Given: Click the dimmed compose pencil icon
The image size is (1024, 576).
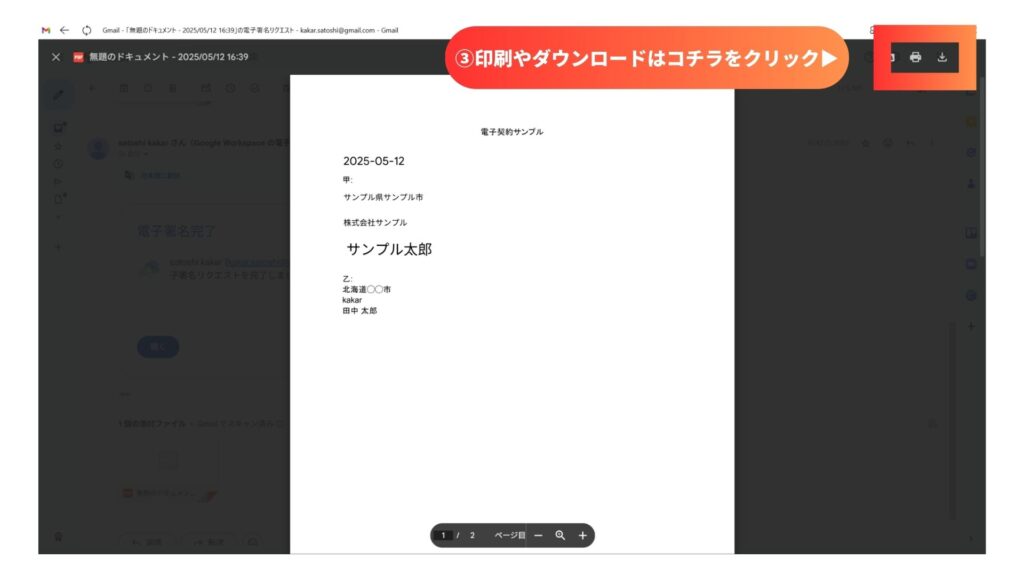Looking at the screenshot, I should [59, 96].
